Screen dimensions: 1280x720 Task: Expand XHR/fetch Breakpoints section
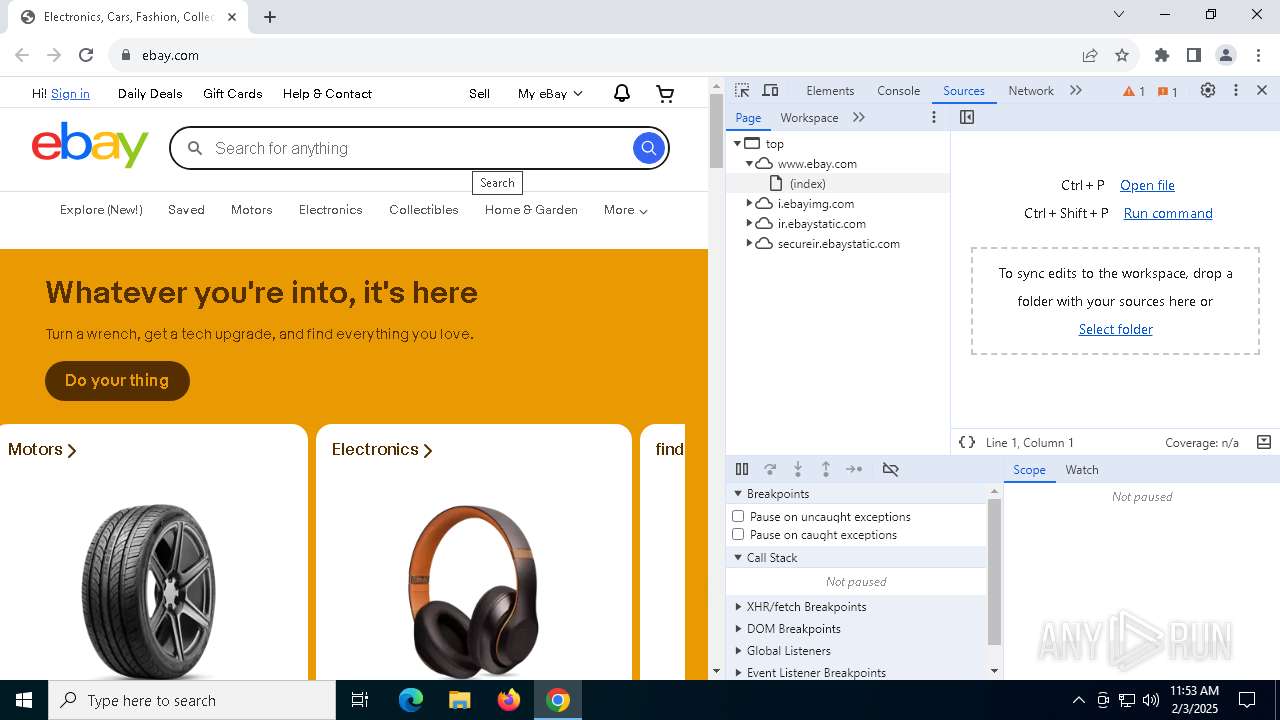point(738,607)
